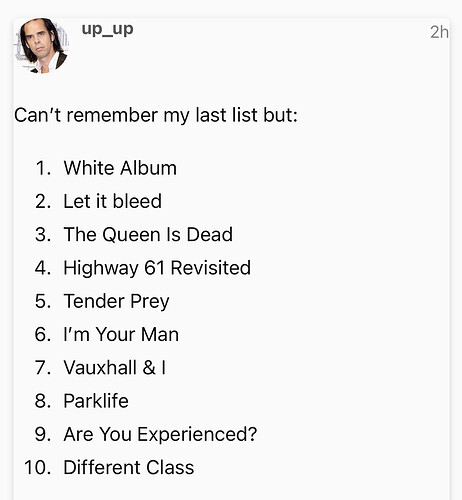Click the number 7. list marker
Screen dimensions: 462x500
(x=43, y=367)
